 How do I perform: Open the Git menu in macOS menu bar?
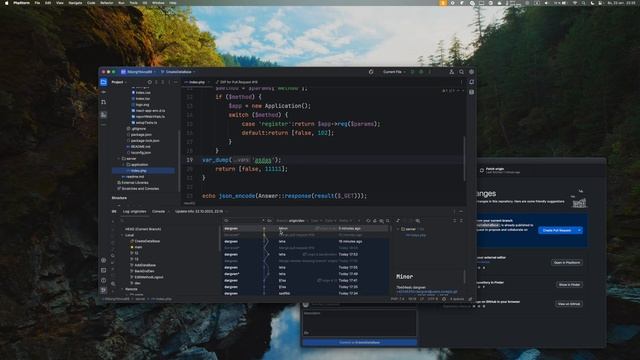point(145,3)
